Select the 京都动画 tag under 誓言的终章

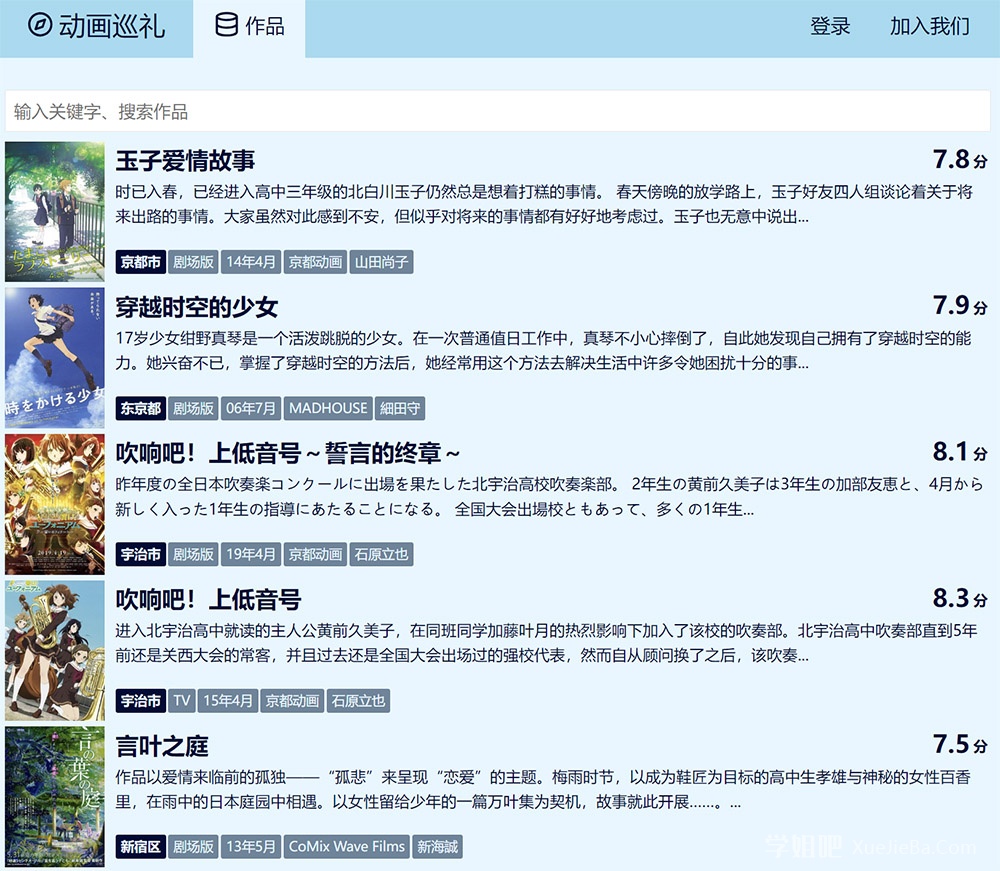316,554
